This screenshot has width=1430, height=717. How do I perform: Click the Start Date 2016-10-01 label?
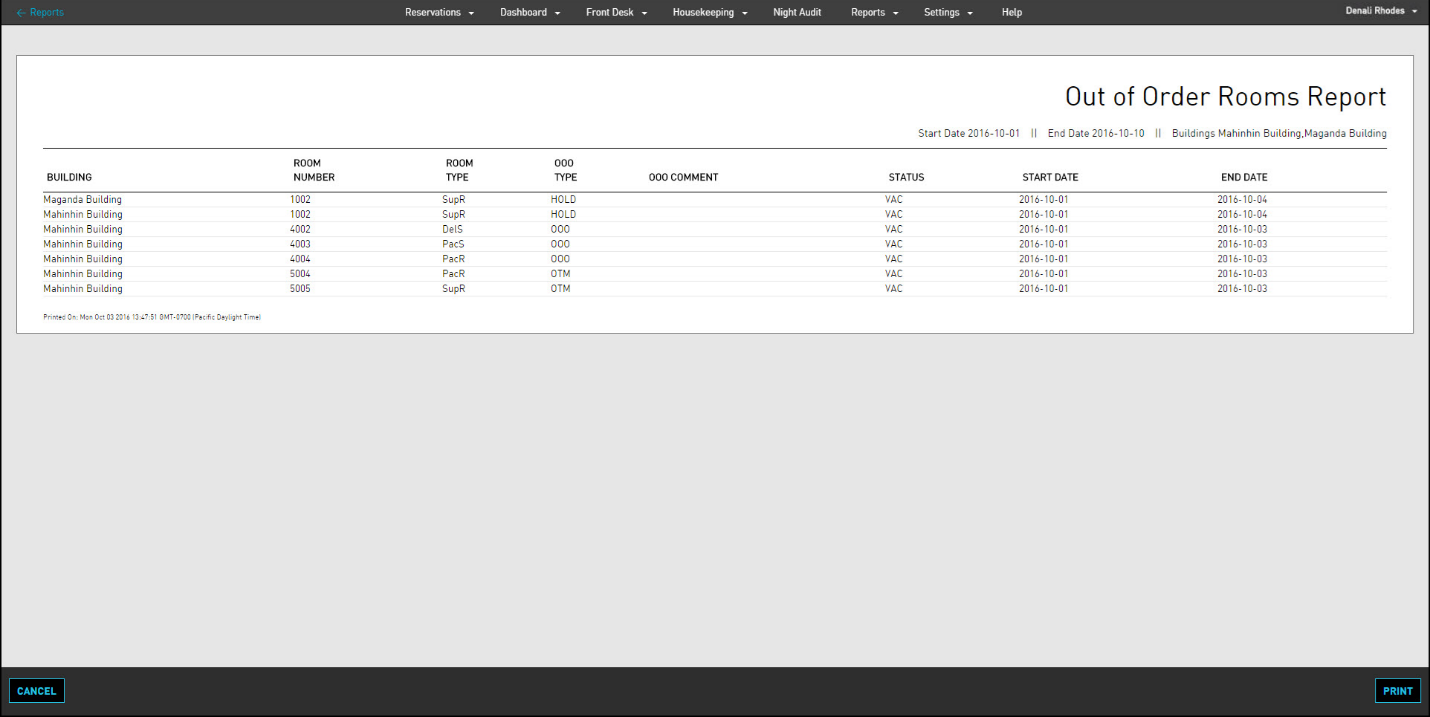tap(968, 133)
